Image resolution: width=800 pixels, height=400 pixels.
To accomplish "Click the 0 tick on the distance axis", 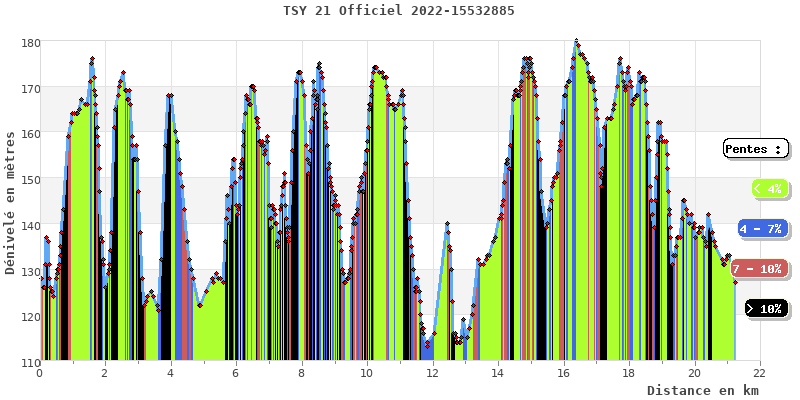I will click(x=40, y=372).
